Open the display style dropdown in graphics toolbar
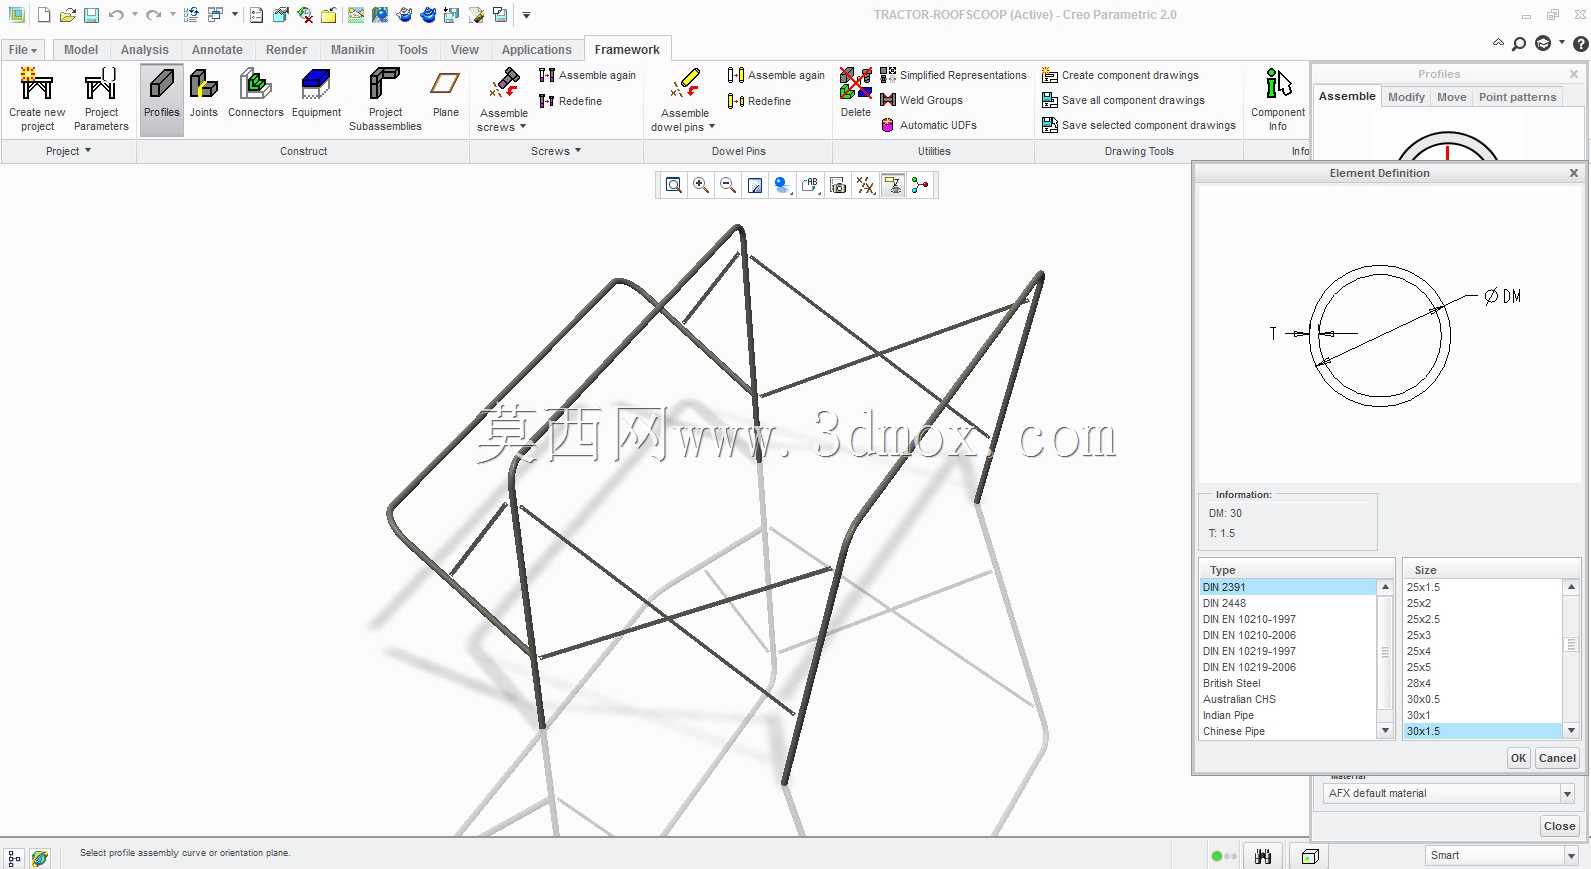Image resolution: width=1591 pixels, height=869 pixels. click(x=782, y=185)
